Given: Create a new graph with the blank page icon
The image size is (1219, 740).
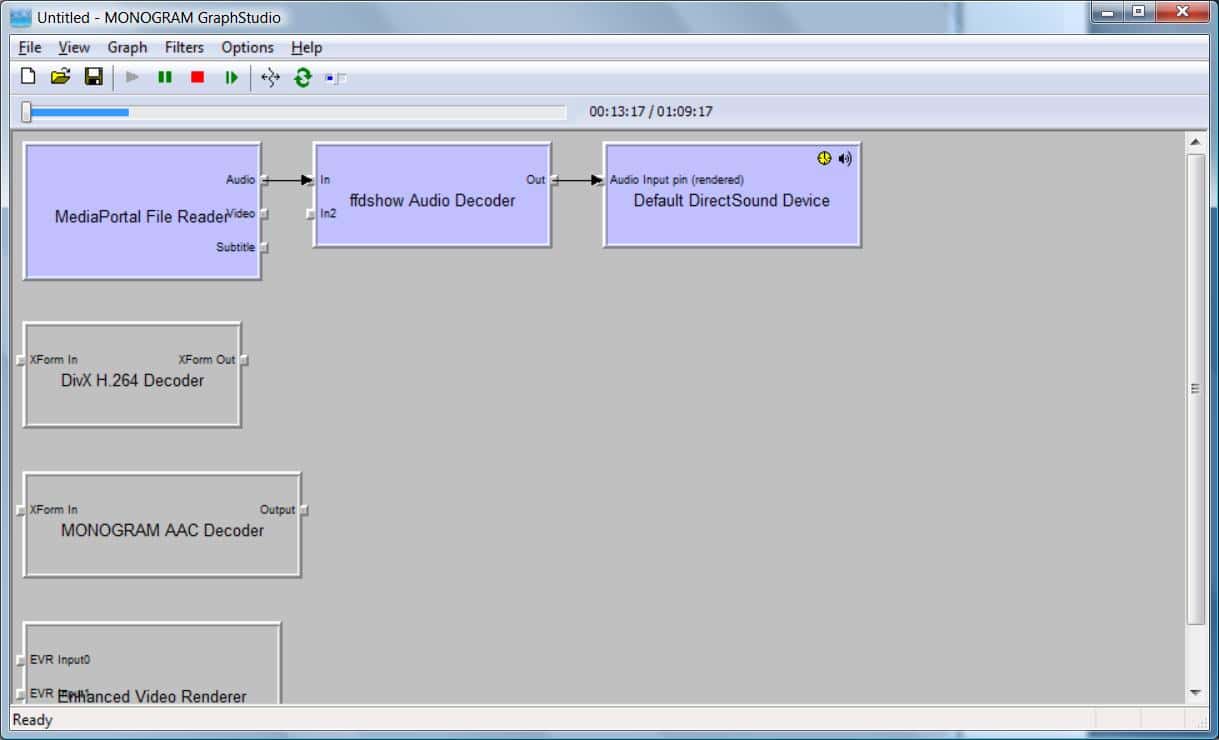Looking at the screenshot, I should coord(28,77).
